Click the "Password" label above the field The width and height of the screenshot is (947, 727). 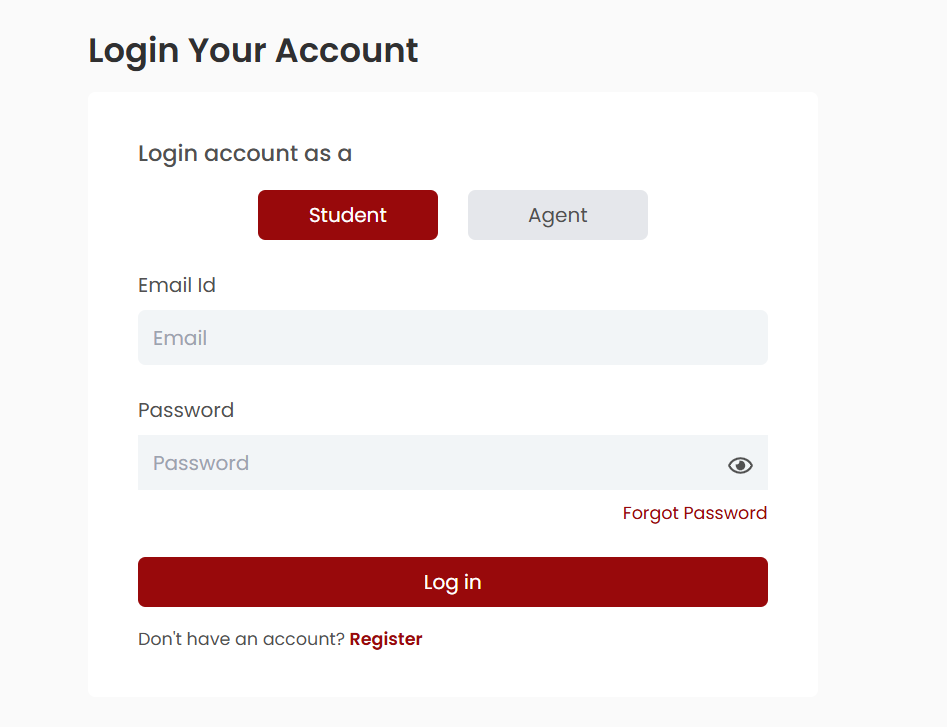pyautogui.click(x=186, y=410)
